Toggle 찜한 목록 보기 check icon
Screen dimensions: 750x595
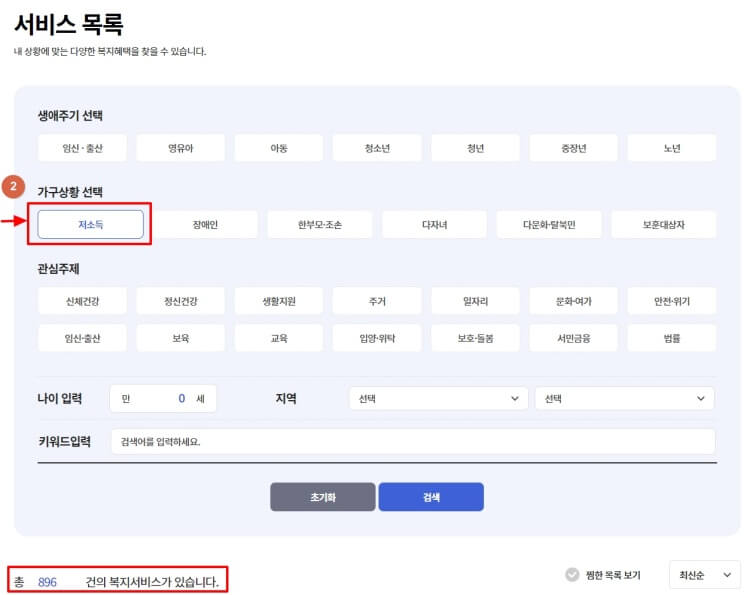click(572, 574)
